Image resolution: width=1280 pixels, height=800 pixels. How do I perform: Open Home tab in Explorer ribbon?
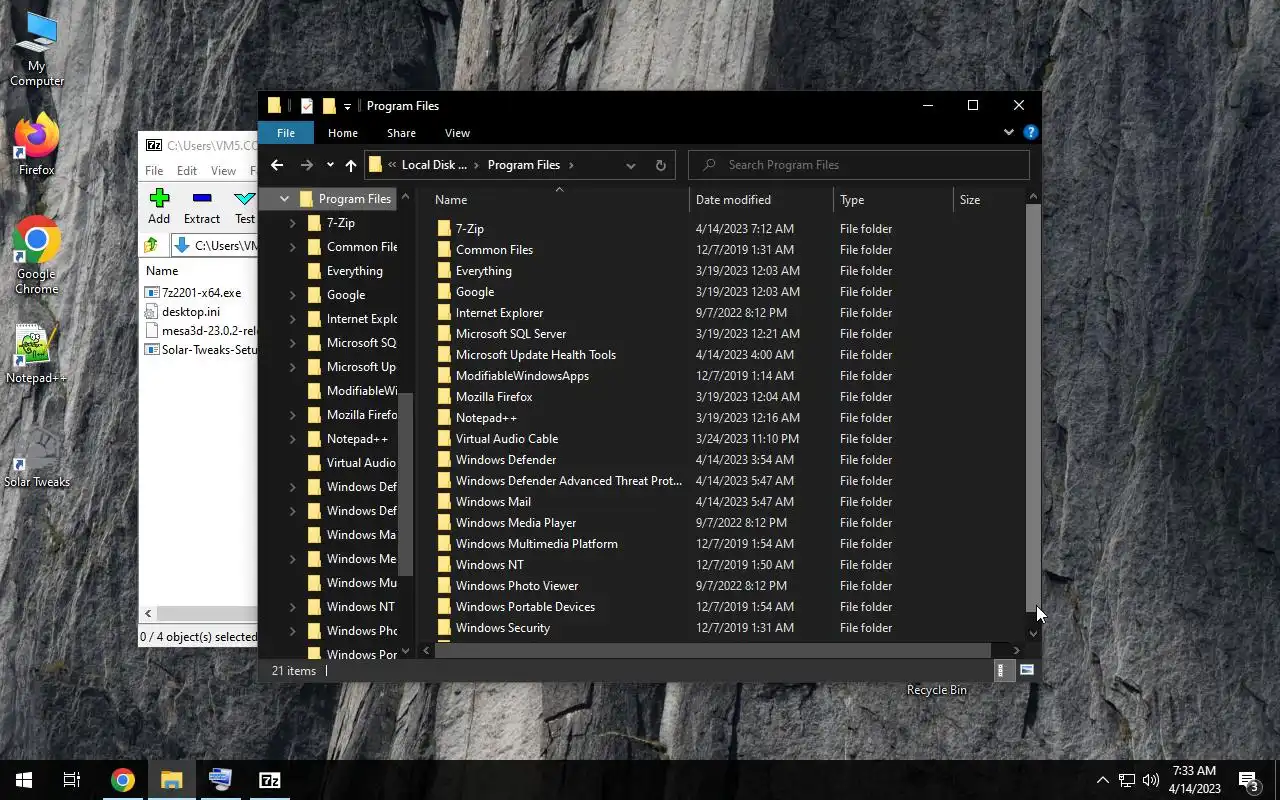click(x=342, y=133)
